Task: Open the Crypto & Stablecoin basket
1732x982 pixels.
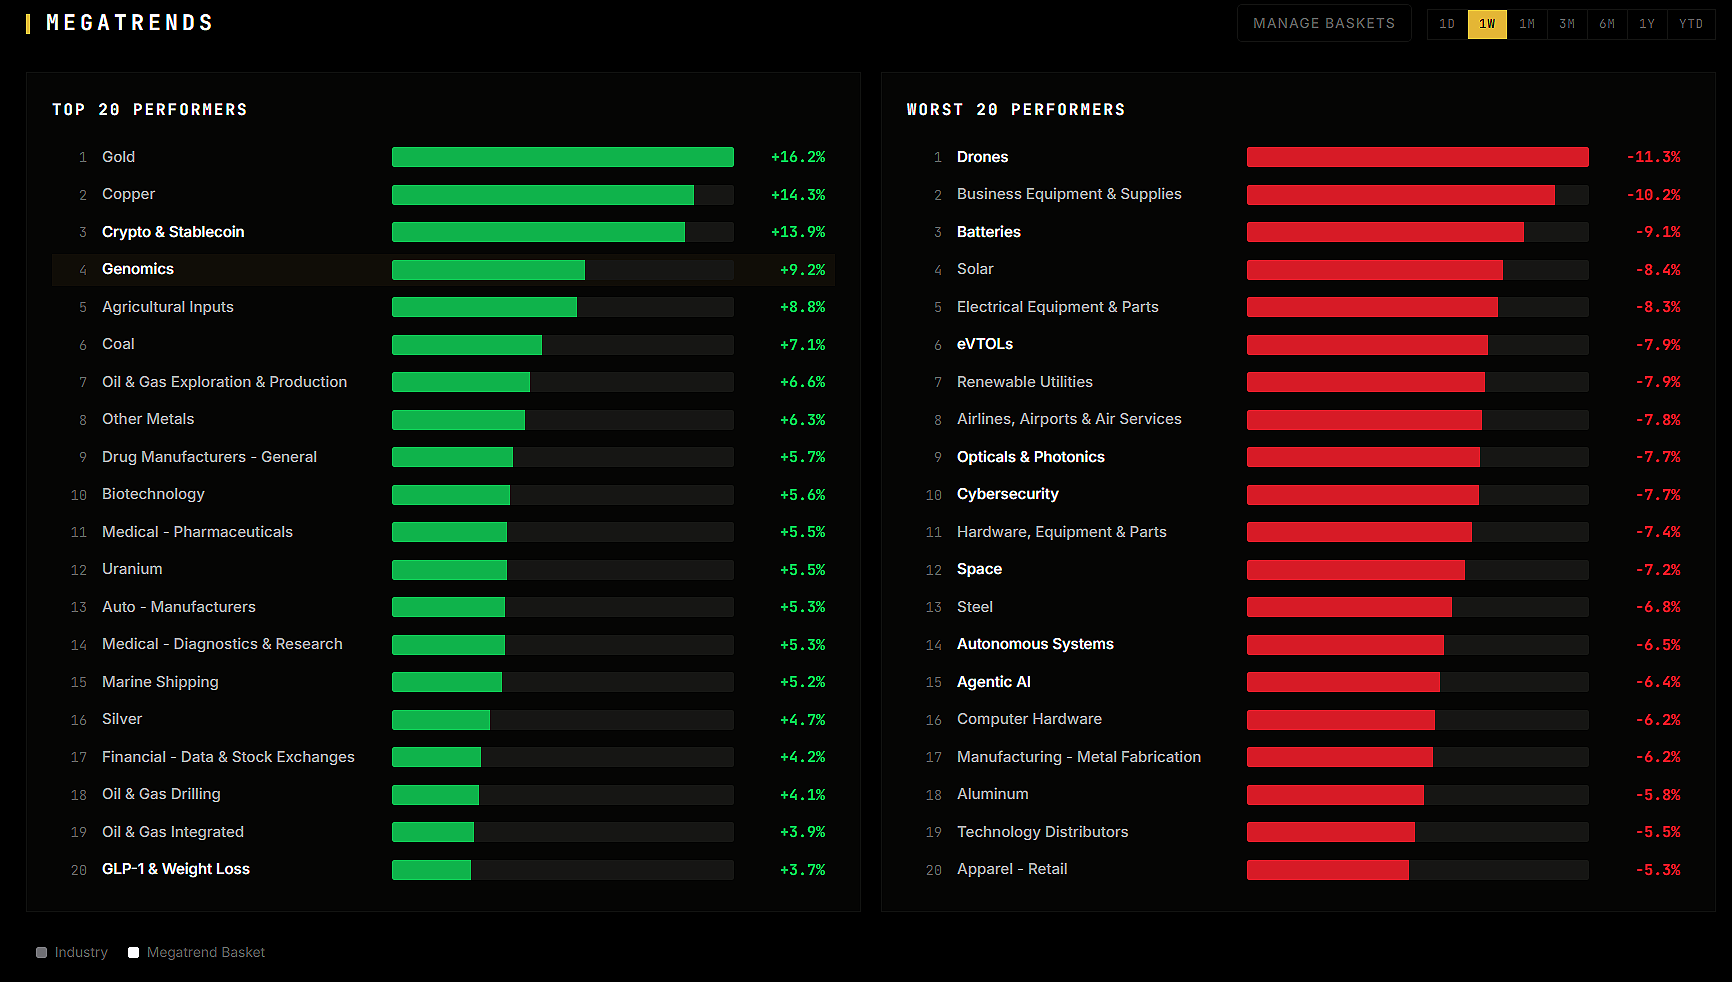Action: pyautogui.click(x=443, y=232)
